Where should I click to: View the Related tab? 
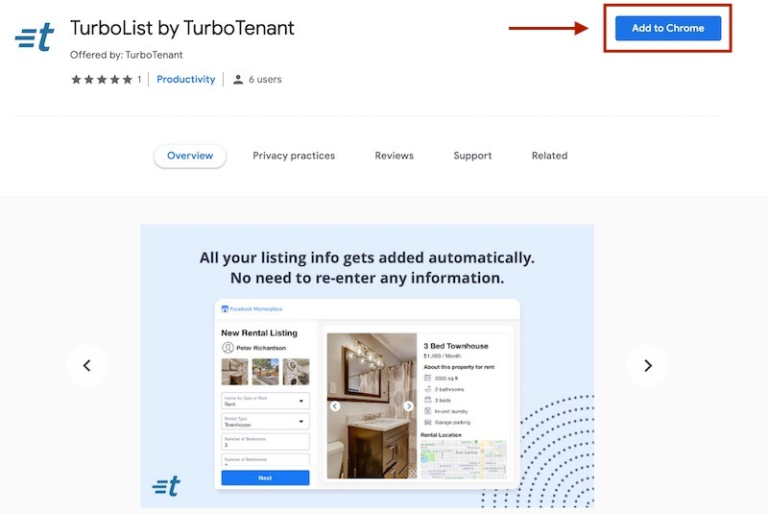[x=550, y=156]
